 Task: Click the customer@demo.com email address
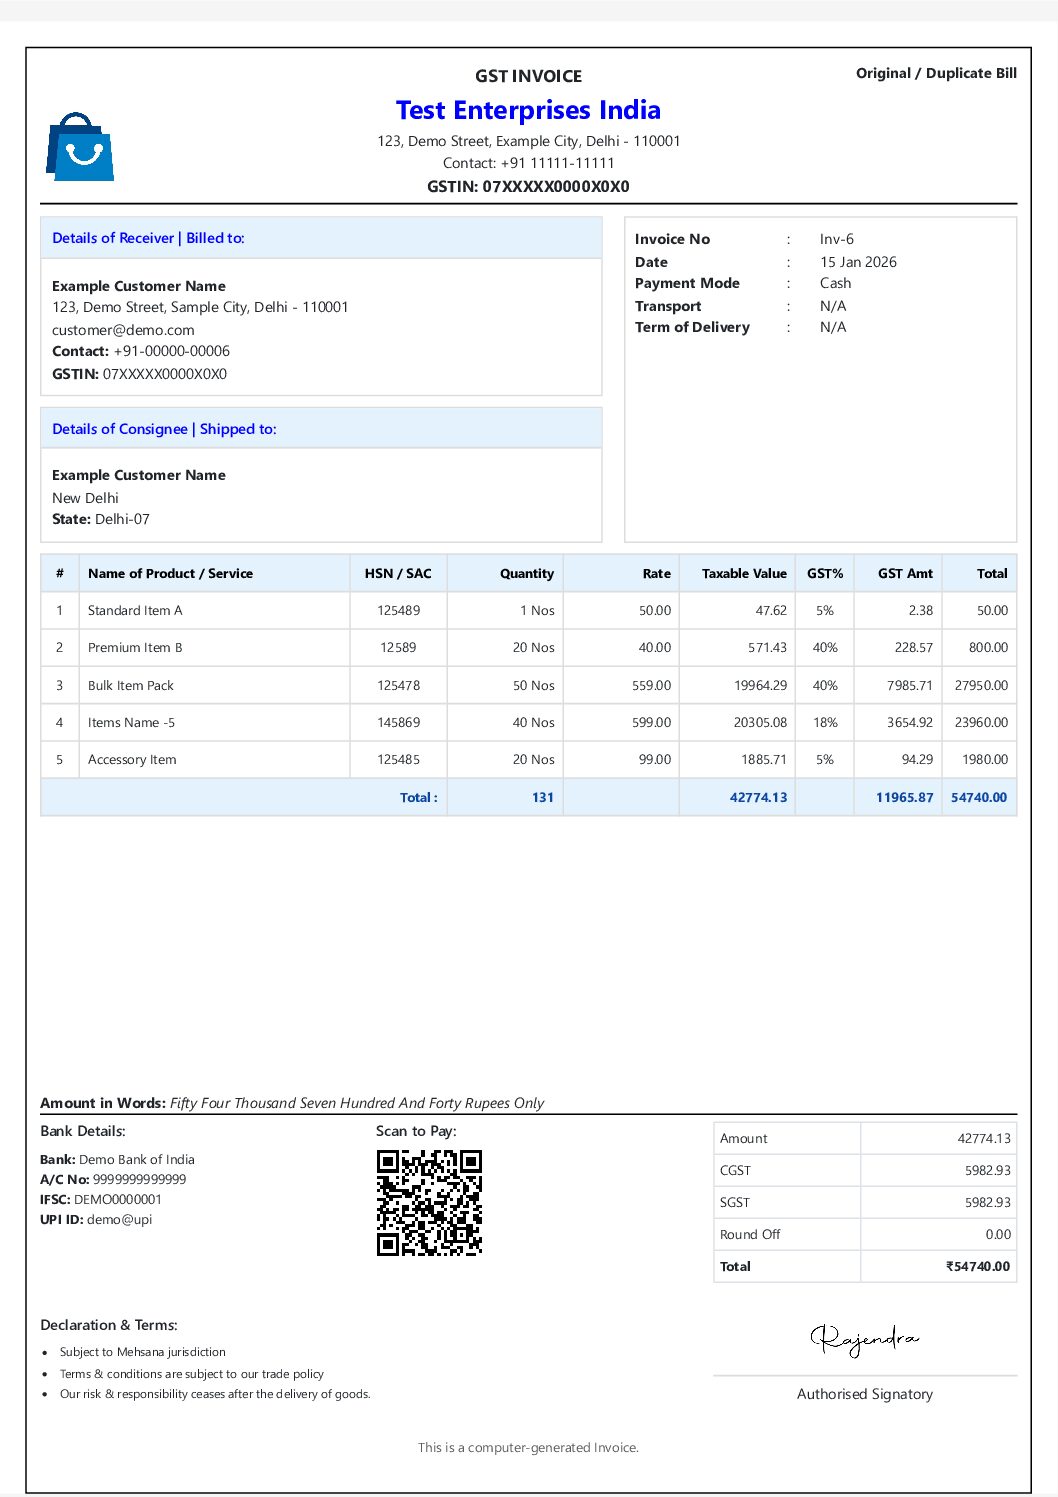pyautogui.click(x=123, y=330)
